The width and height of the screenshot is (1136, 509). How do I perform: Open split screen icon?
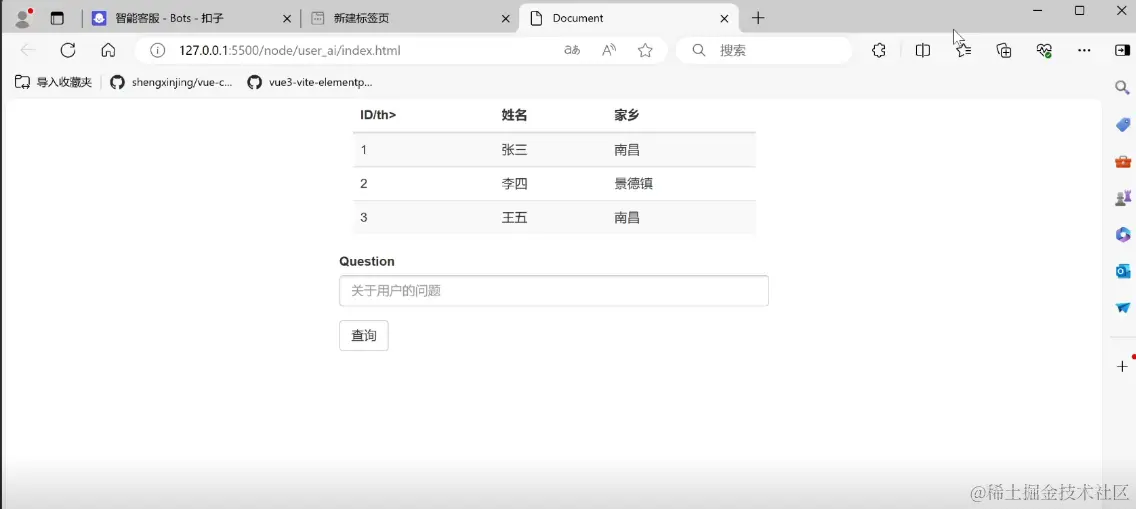(922, 50)
